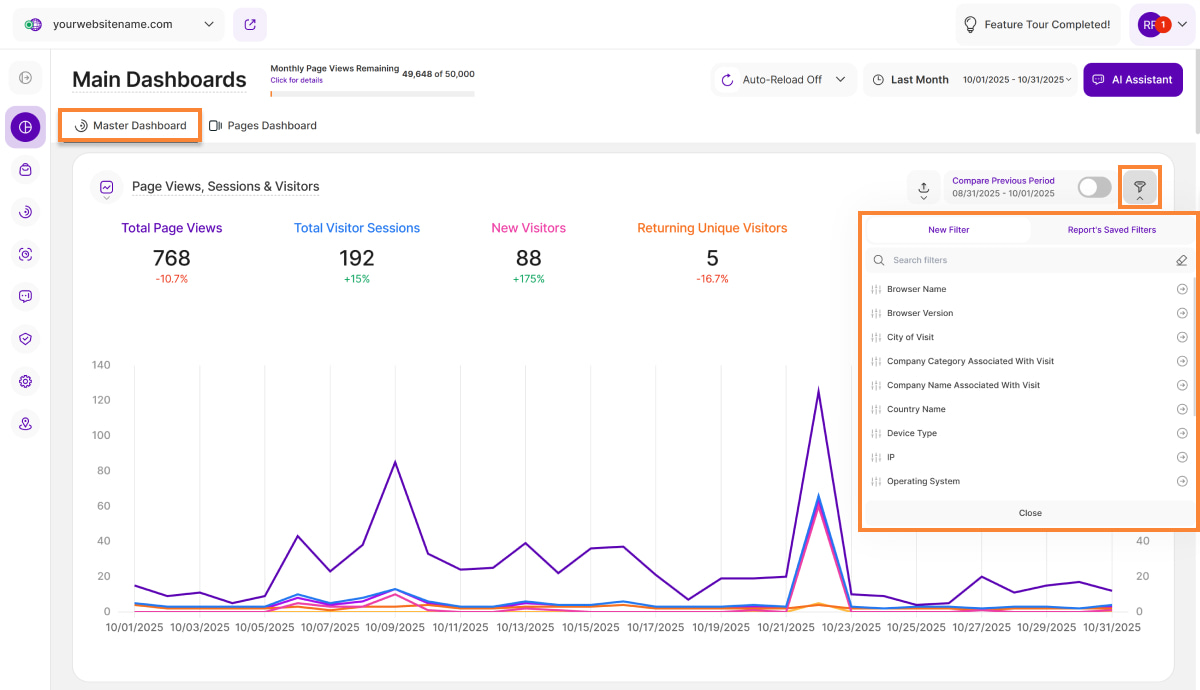Click the AI Assistant button

[1132, 80]
